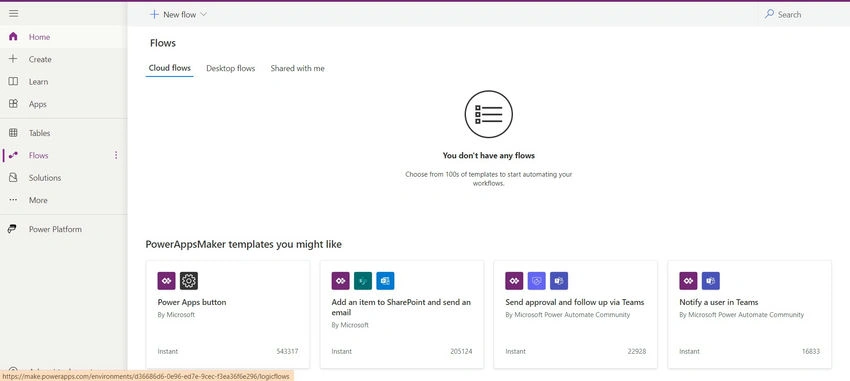Click Power Apps icon on Send approval card
The image size is (850, 381).
point(514,281)
